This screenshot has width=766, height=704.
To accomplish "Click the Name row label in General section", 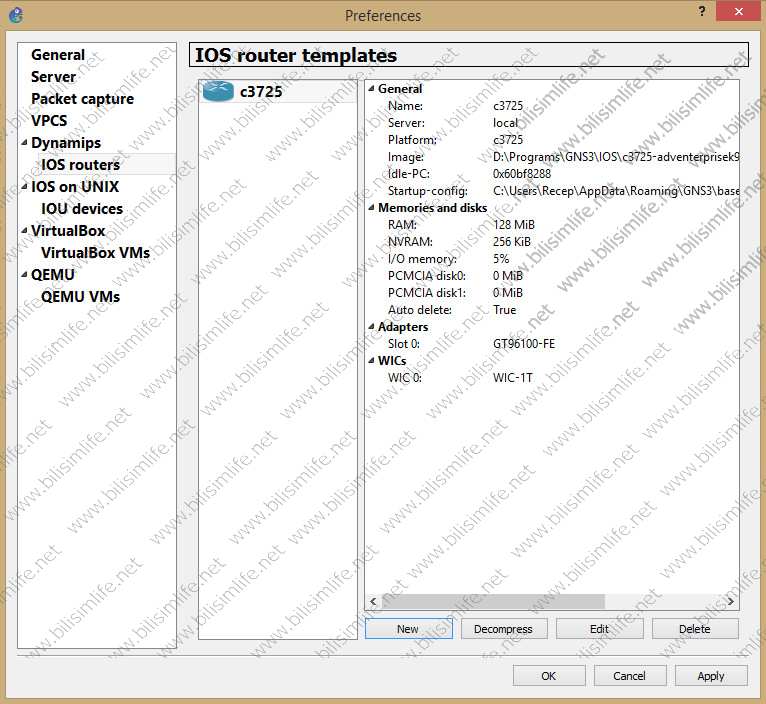I will [405, 106].
